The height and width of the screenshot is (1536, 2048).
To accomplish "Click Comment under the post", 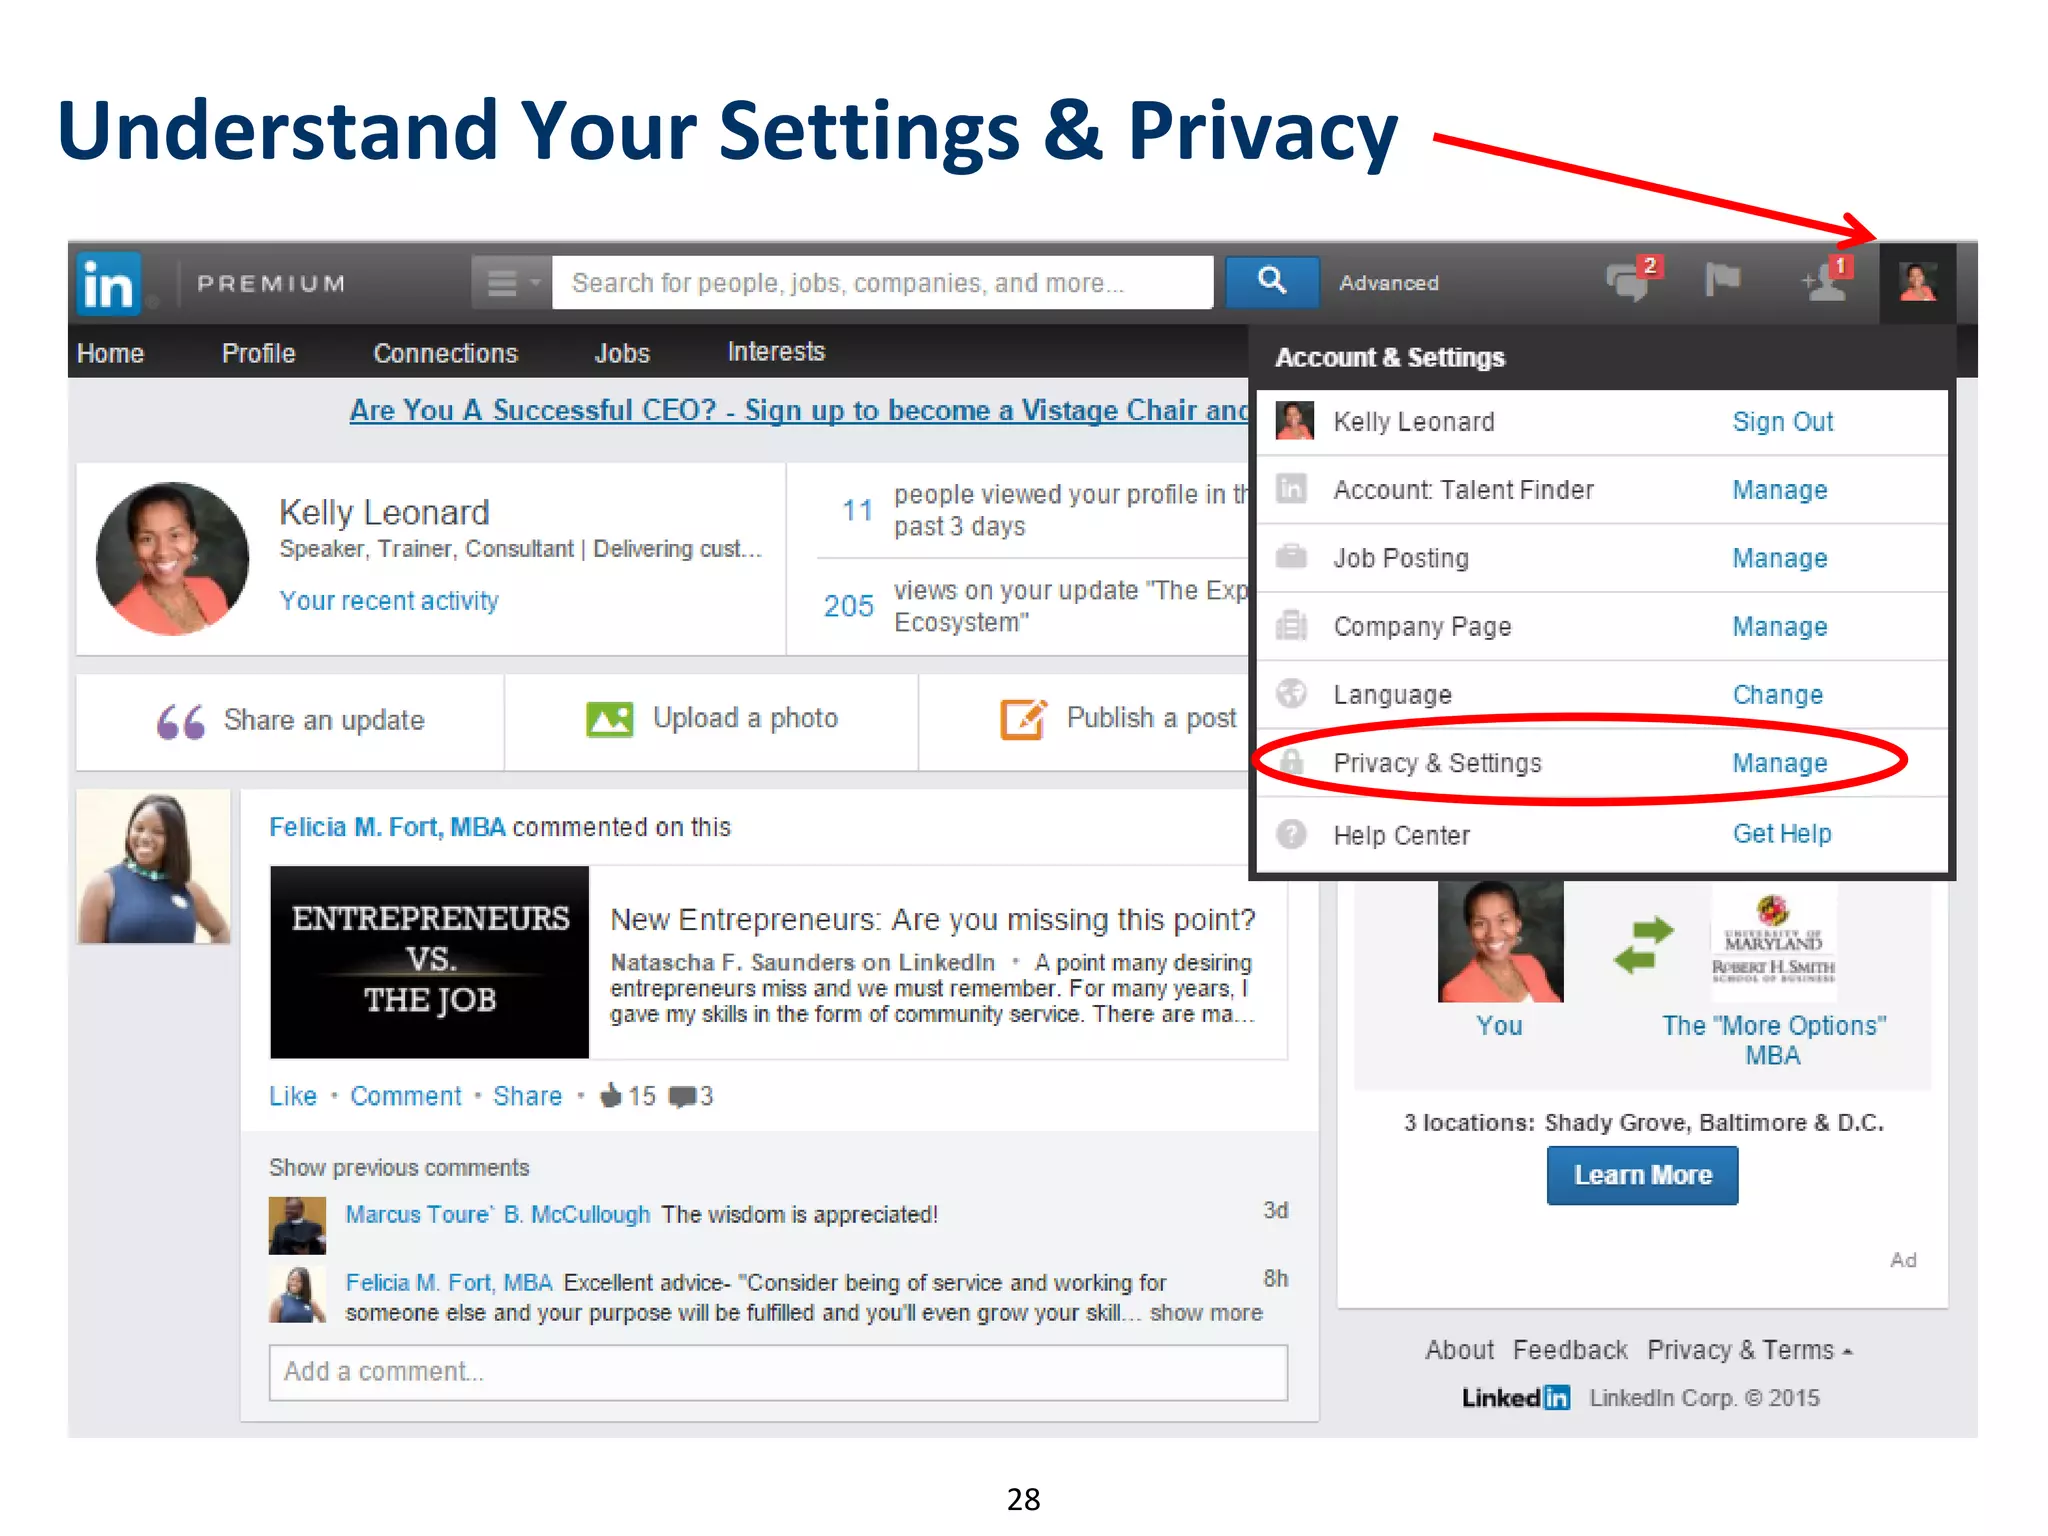I will click(x=406, y=1096).
